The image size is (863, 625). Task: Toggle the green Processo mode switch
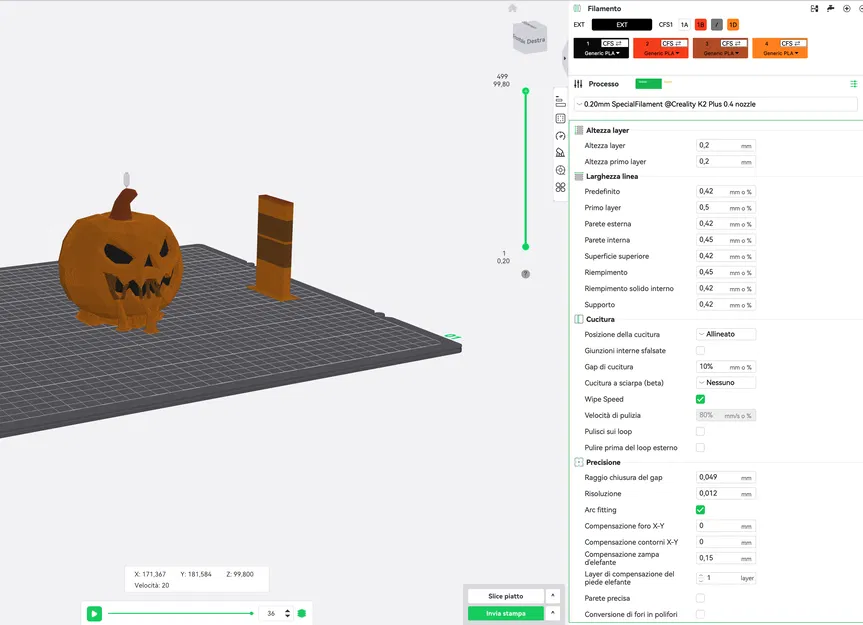(x=648, y=83)
